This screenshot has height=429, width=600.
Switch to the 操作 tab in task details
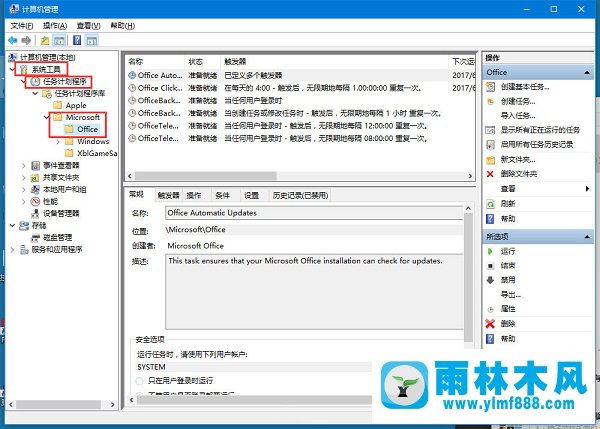click(x=194, y=196)
